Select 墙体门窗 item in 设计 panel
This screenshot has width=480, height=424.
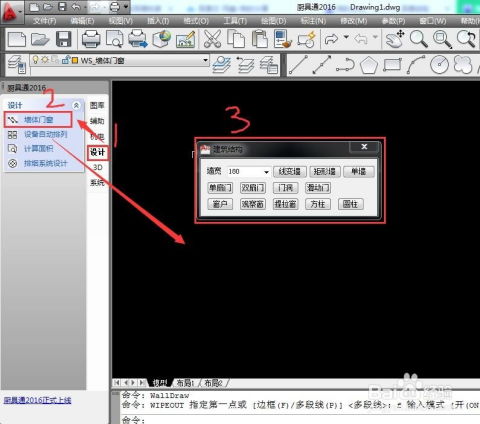38,120
